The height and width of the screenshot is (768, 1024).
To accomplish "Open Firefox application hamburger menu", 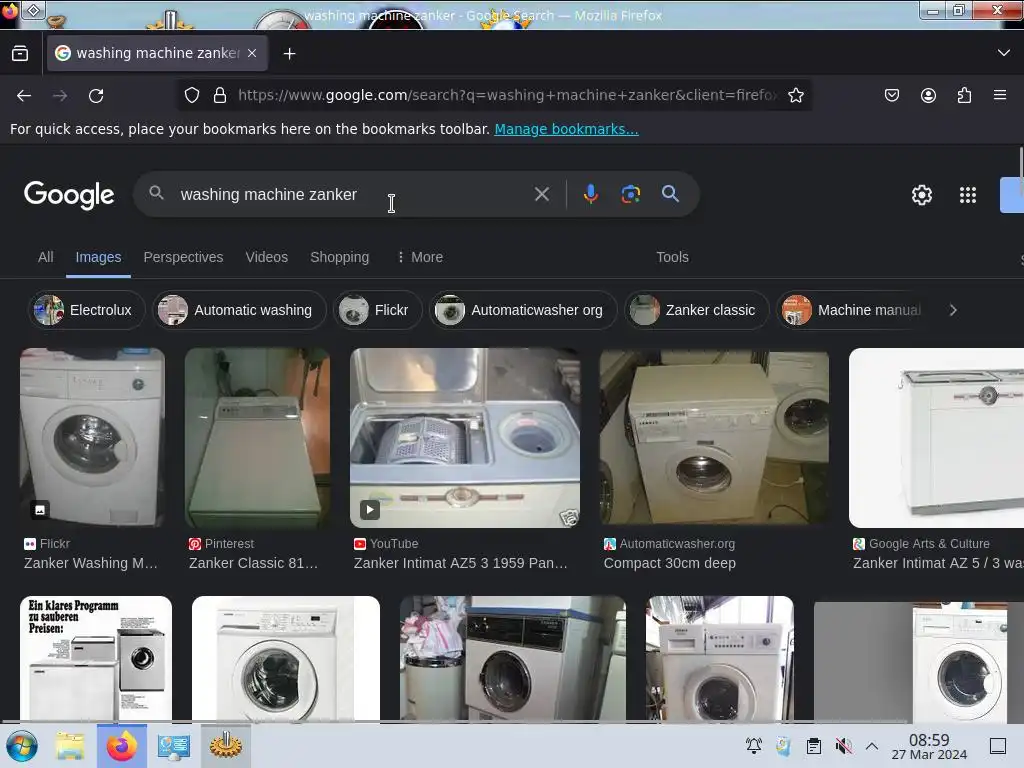I will (x=1000, y=95).
